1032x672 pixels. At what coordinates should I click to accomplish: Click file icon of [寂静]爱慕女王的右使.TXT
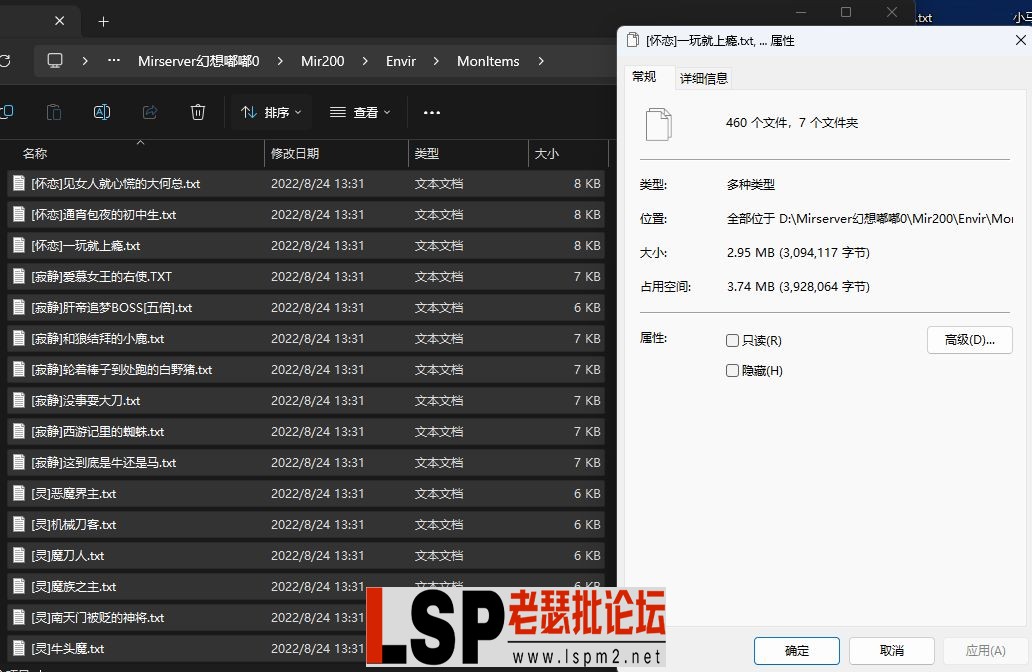click(x=19, y=276)
